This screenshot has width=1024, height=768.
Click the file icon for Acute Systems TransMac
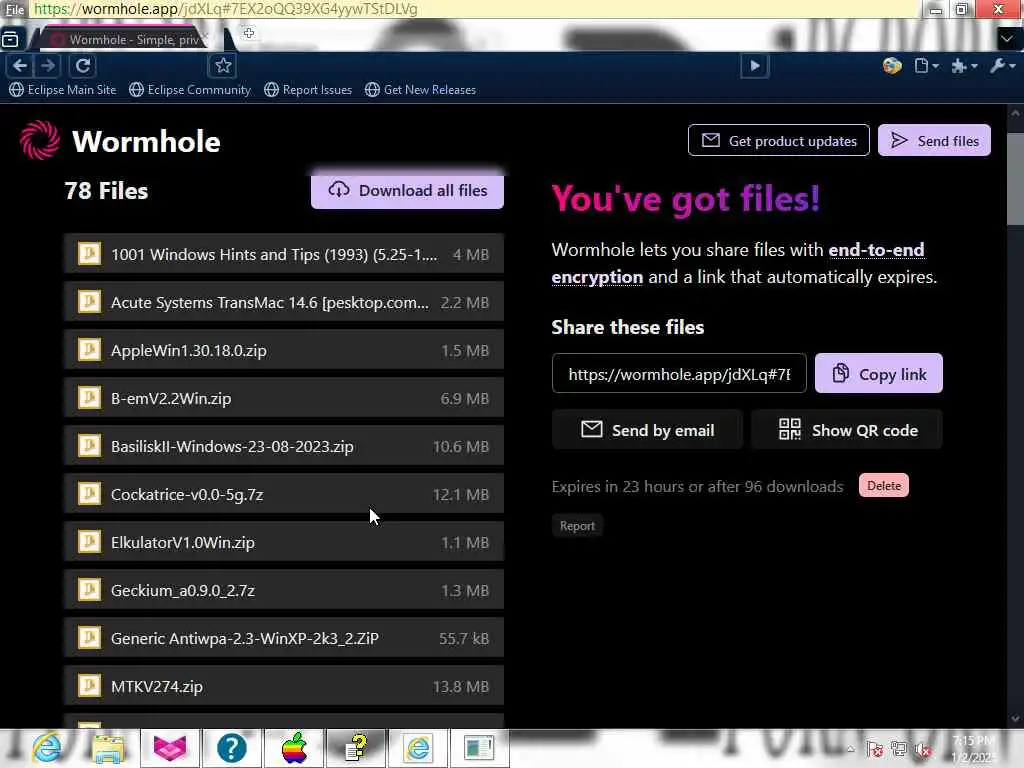[89, 302]
